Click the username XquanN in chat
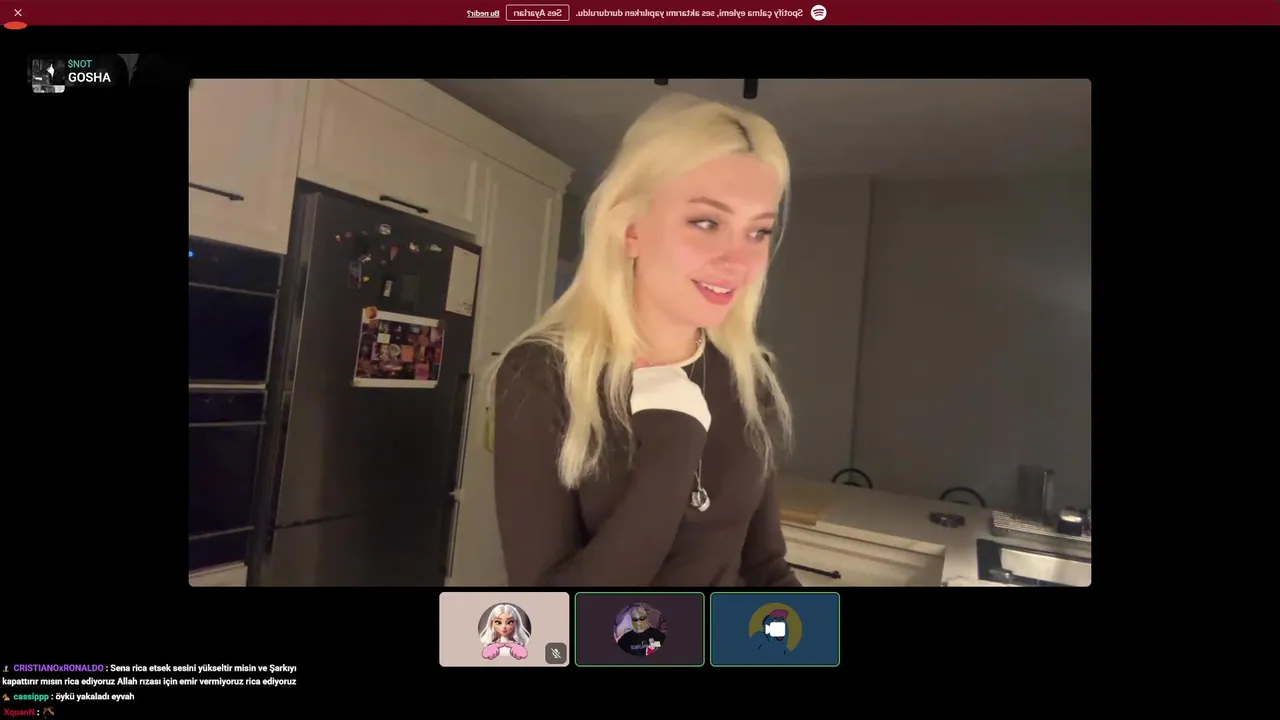This screenshot has height=720, width=1280. click(x=19, y=712)
